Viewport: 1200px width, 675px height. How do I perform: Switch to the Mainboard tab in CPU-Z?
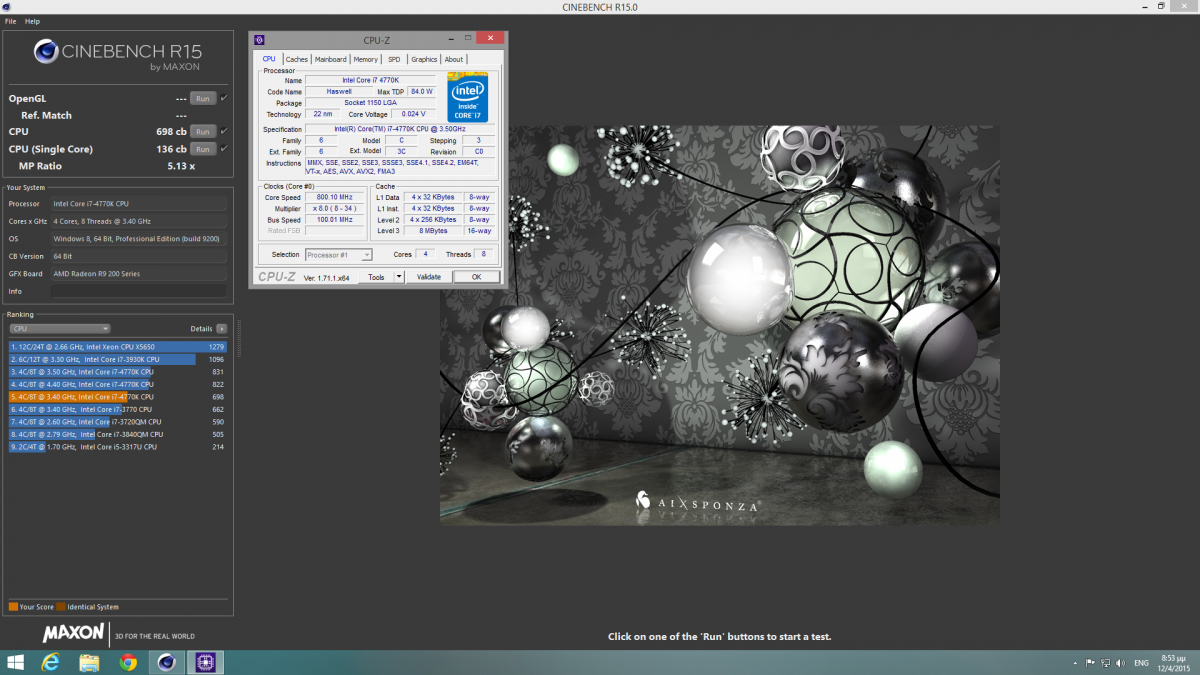[x=331, y=59]
